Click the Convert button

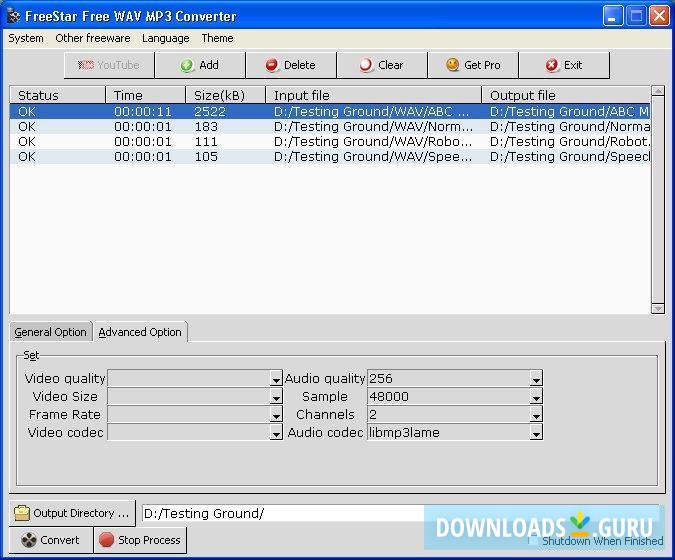coord(51,540)
